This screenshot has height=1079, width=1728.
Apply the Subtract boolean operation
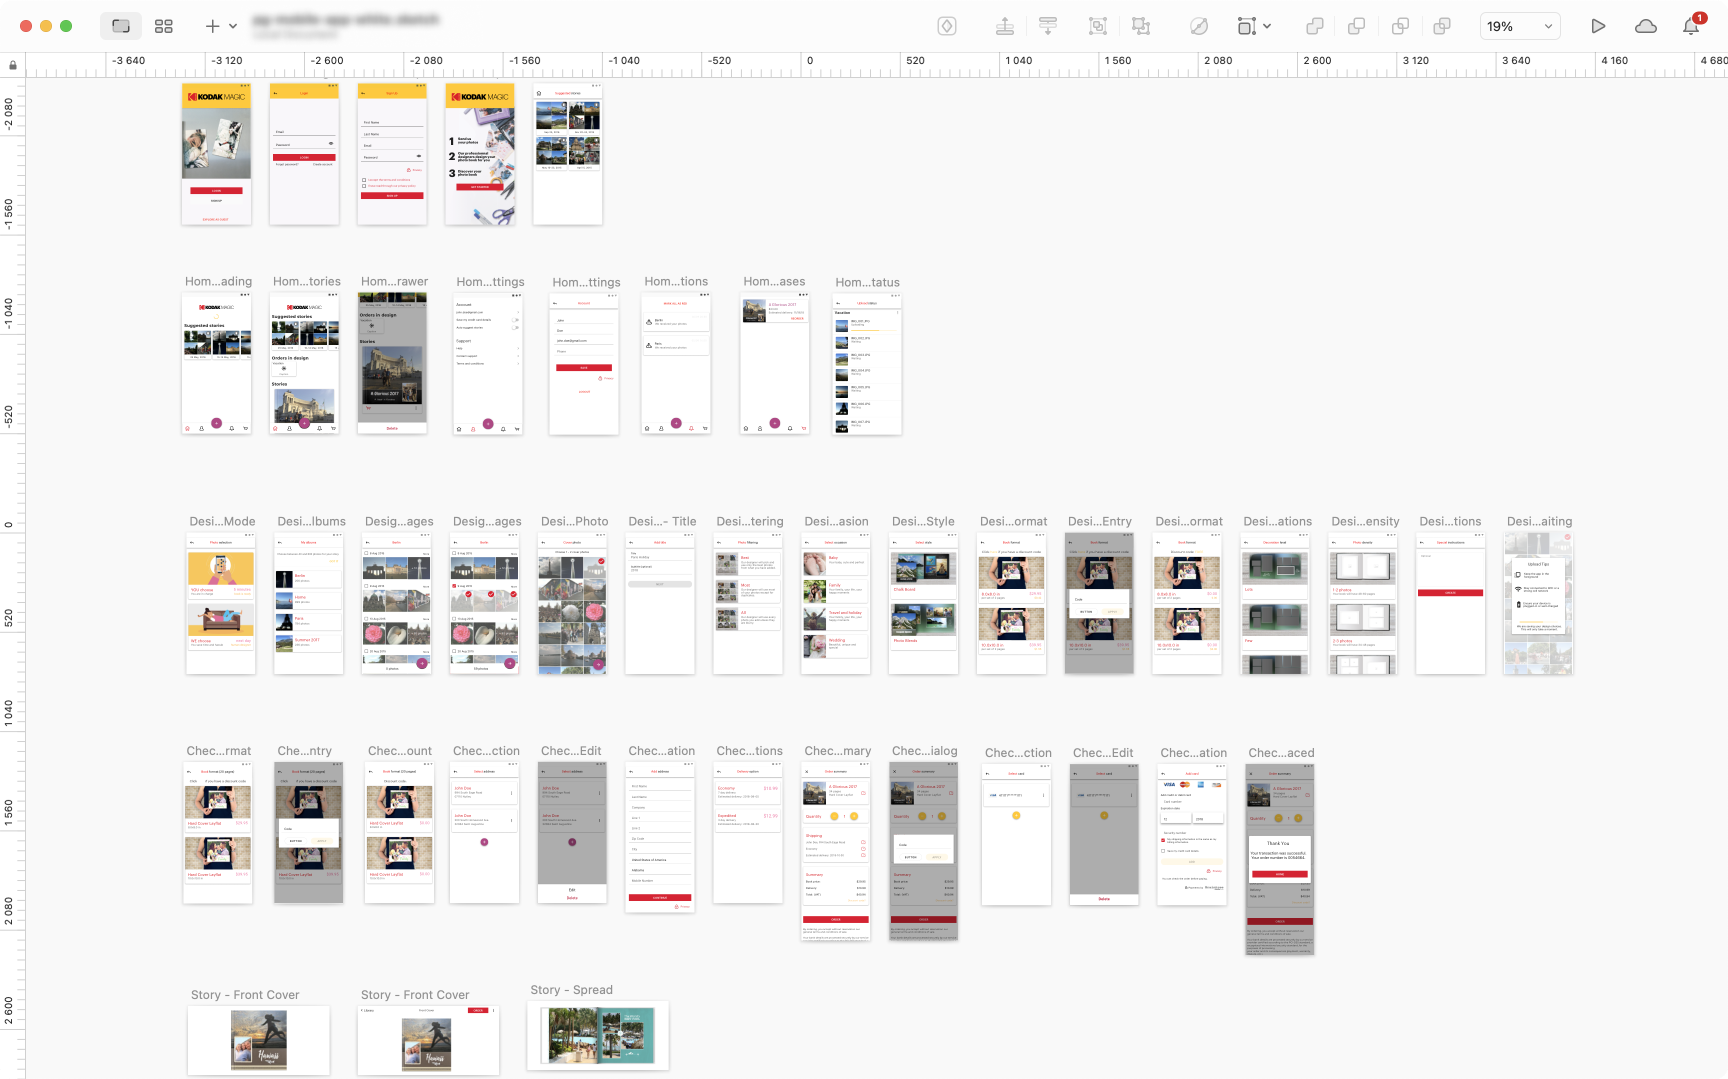pos(1357,26)
